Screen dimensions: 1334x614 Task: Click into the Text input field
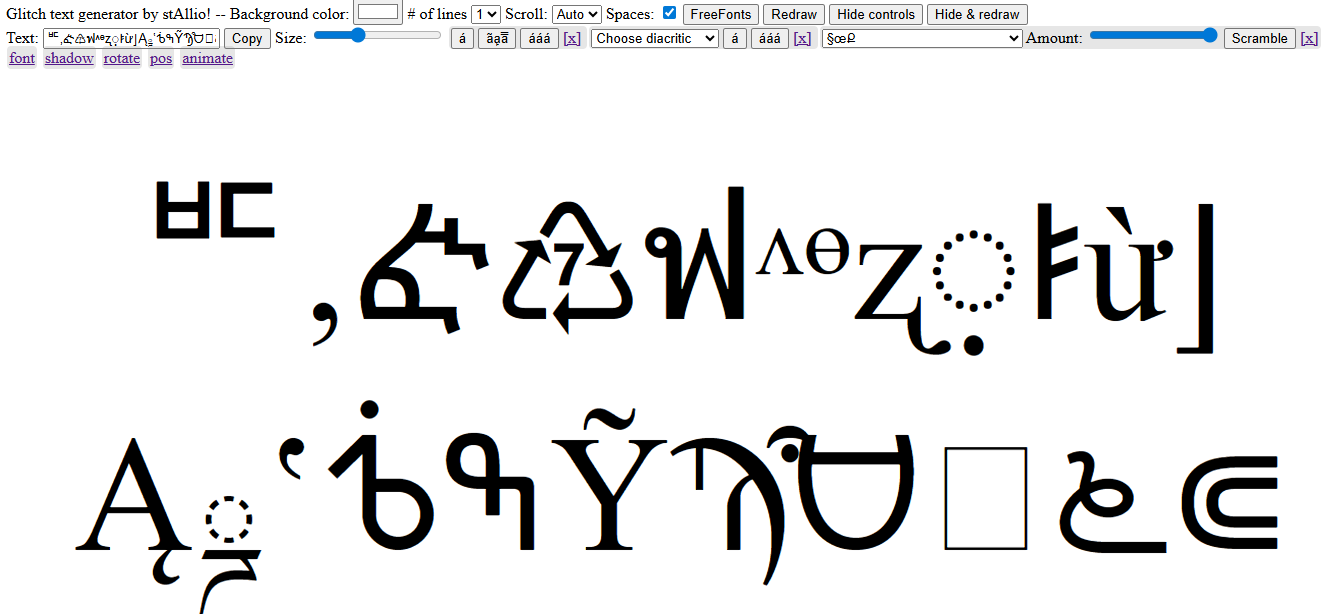click(x=130, y=38)
